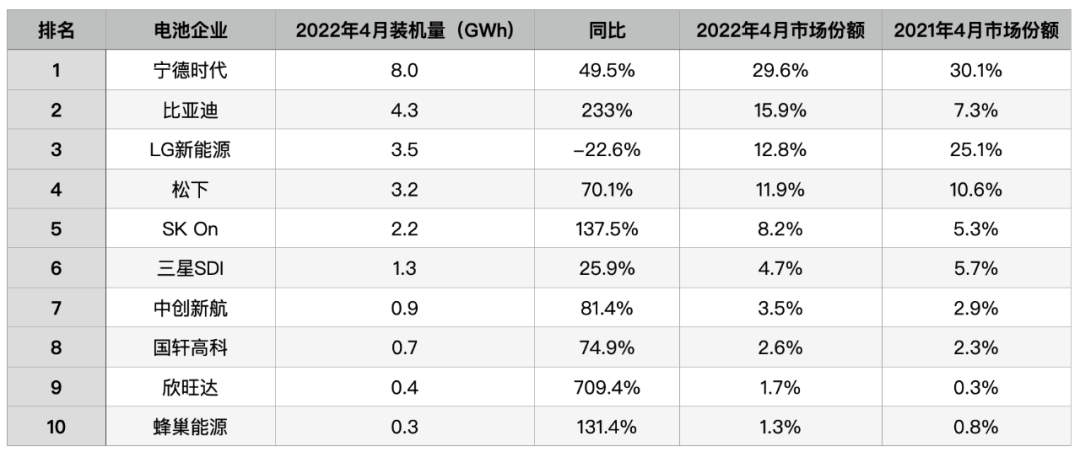Click the 宁德时代 company cell
This screenshot has width=1080, height=452.
point(186,71)
